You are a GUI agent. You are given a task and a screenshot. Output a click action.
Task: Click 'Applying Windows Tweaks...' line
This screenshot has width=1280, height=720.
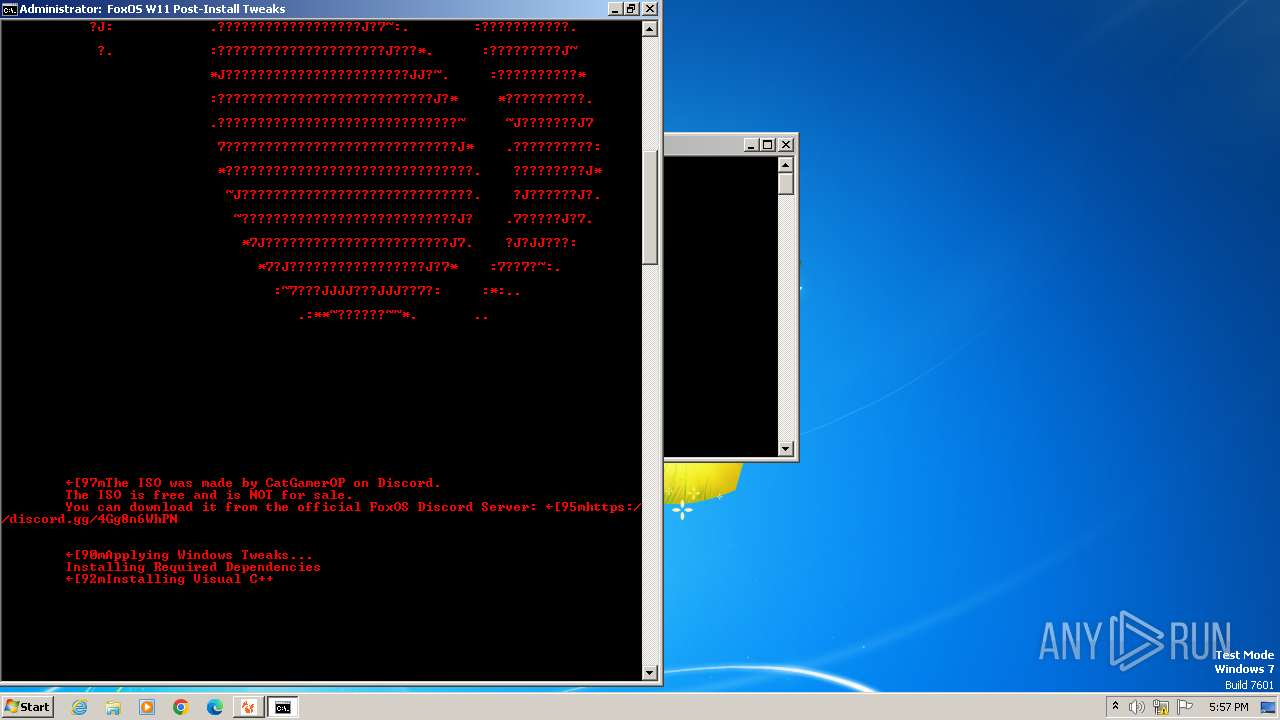189,555
